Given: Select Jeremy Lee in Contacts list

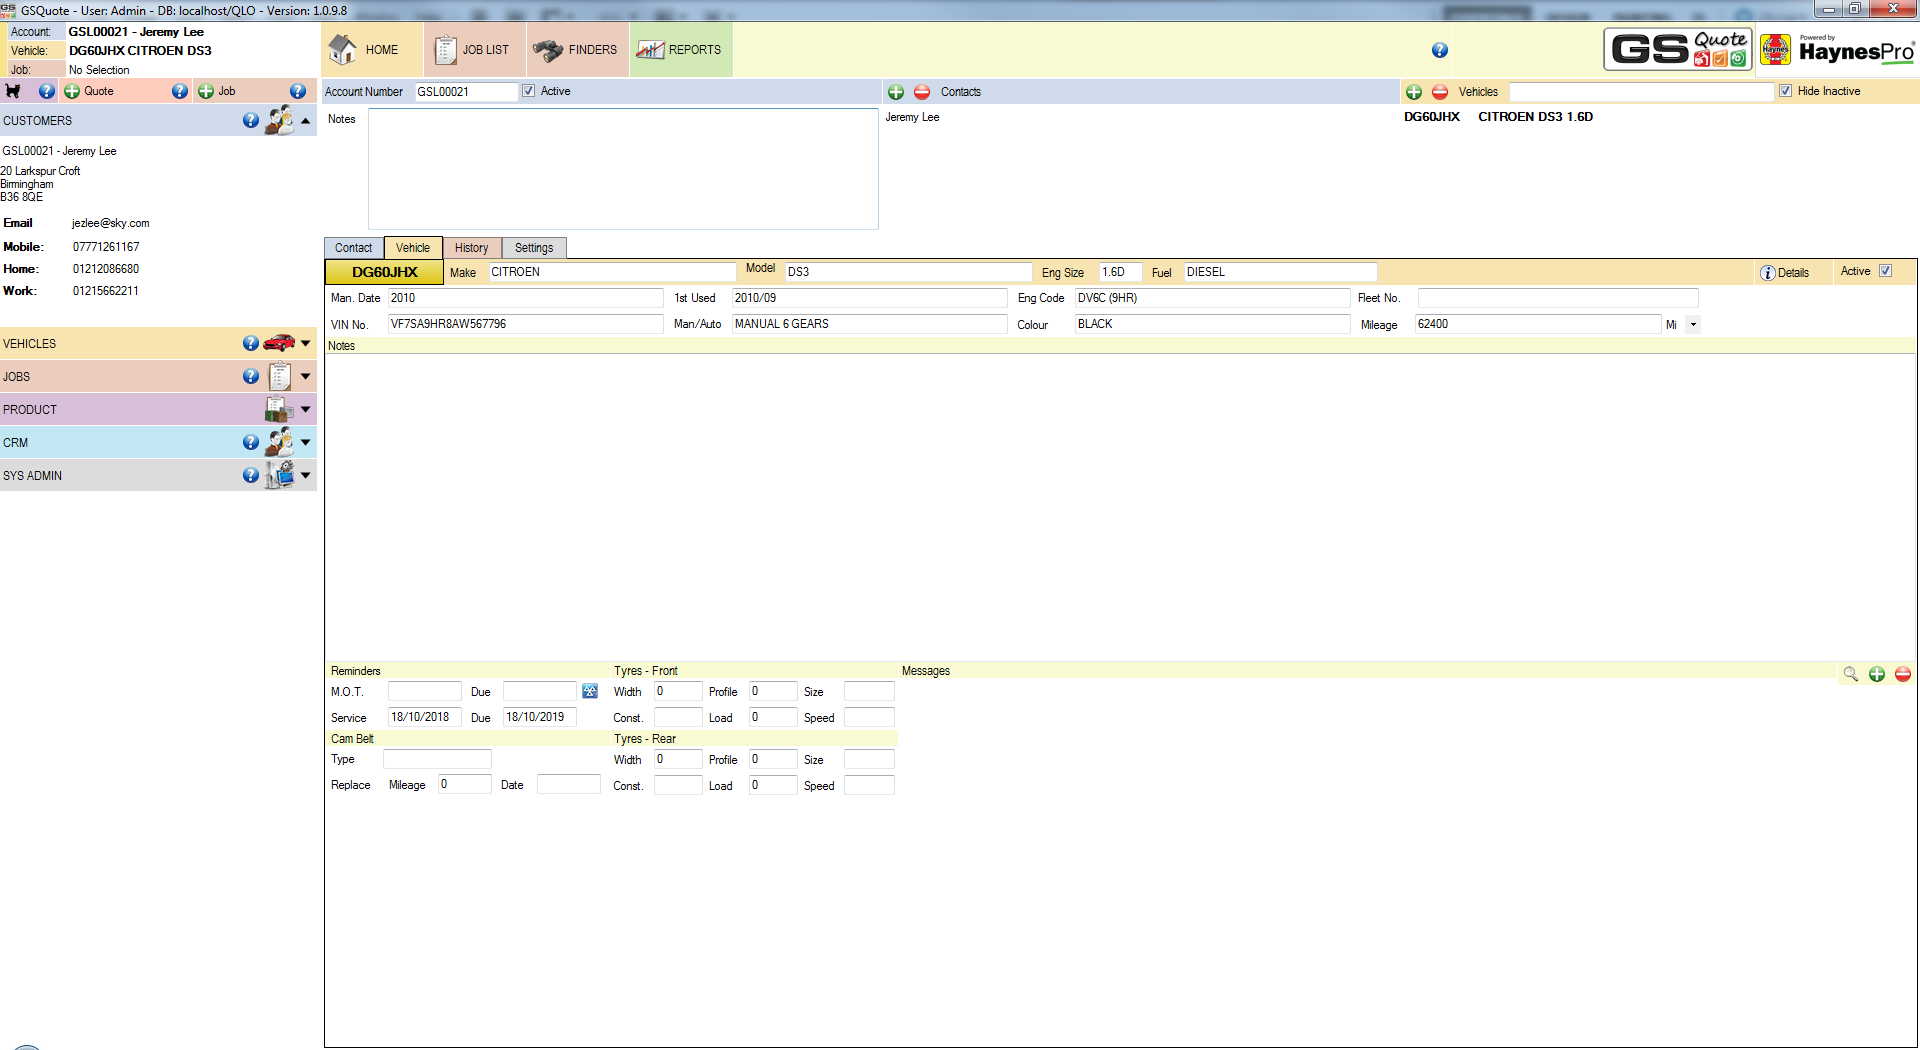Looking at the screenshot, I should [x=912, y=117].
